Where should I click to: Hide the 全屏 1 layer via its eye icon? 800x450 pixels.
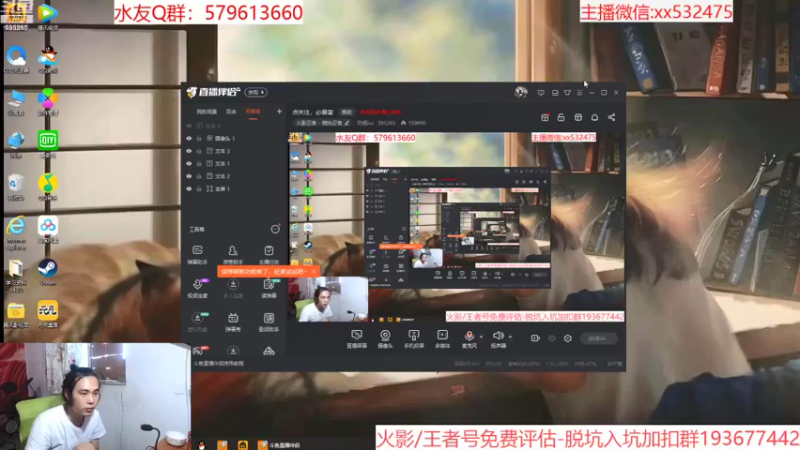(189, 189)
